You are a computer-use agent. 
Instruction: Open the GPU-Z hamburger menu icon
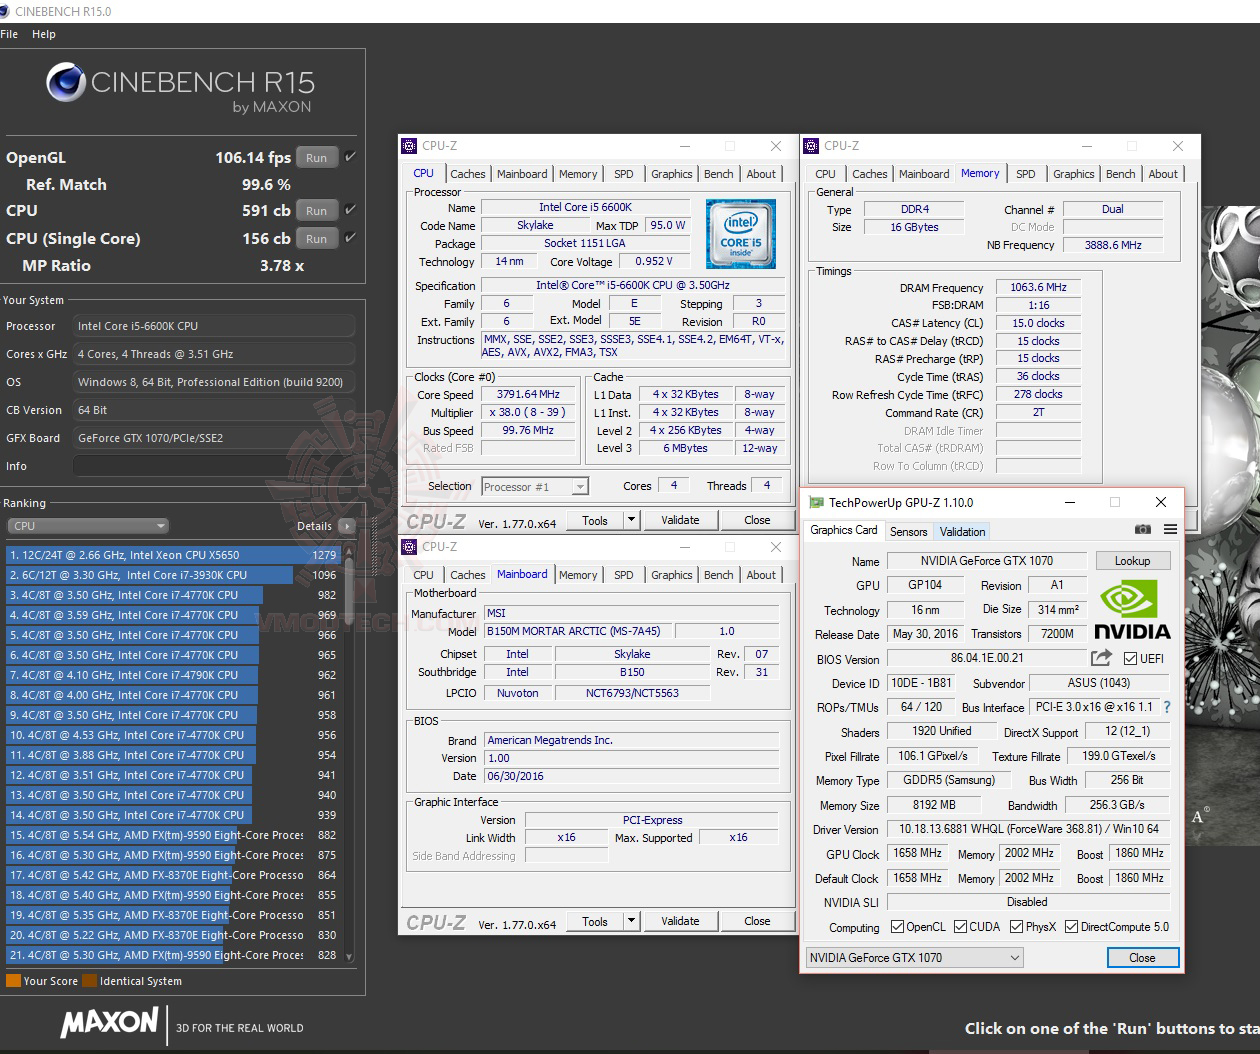coord(1170,530)
